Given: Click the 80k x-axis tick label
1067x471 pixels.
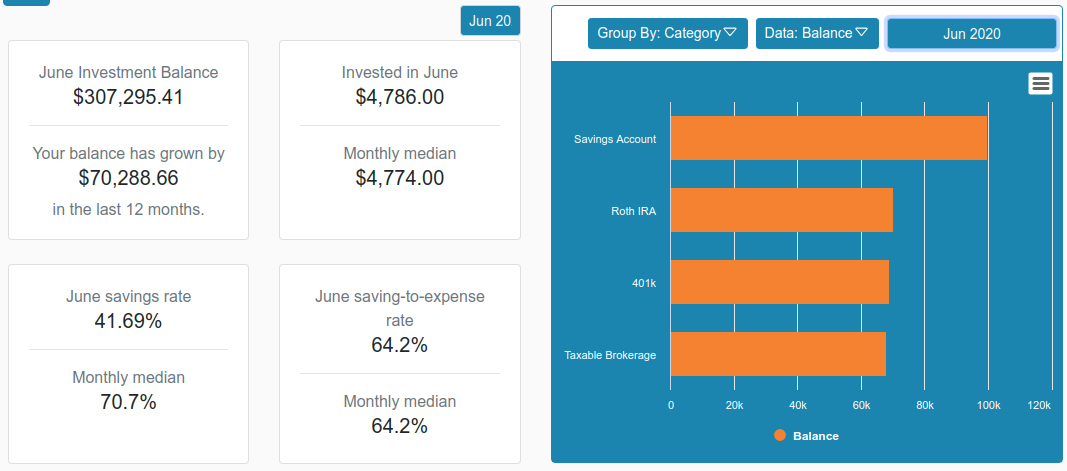Looking at the screenshot, I should tap(924, 406).
